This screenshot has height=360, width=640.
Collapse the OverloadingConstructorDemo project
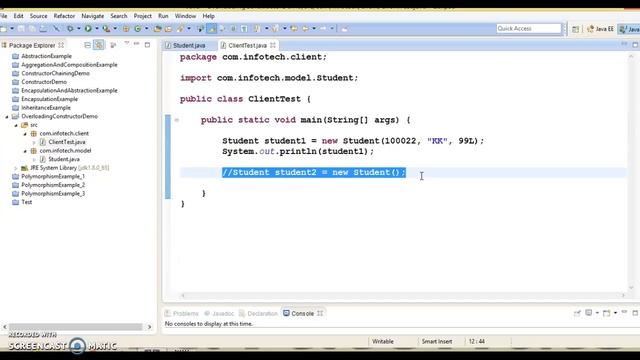pyautogui.click(x=7, y=117)
